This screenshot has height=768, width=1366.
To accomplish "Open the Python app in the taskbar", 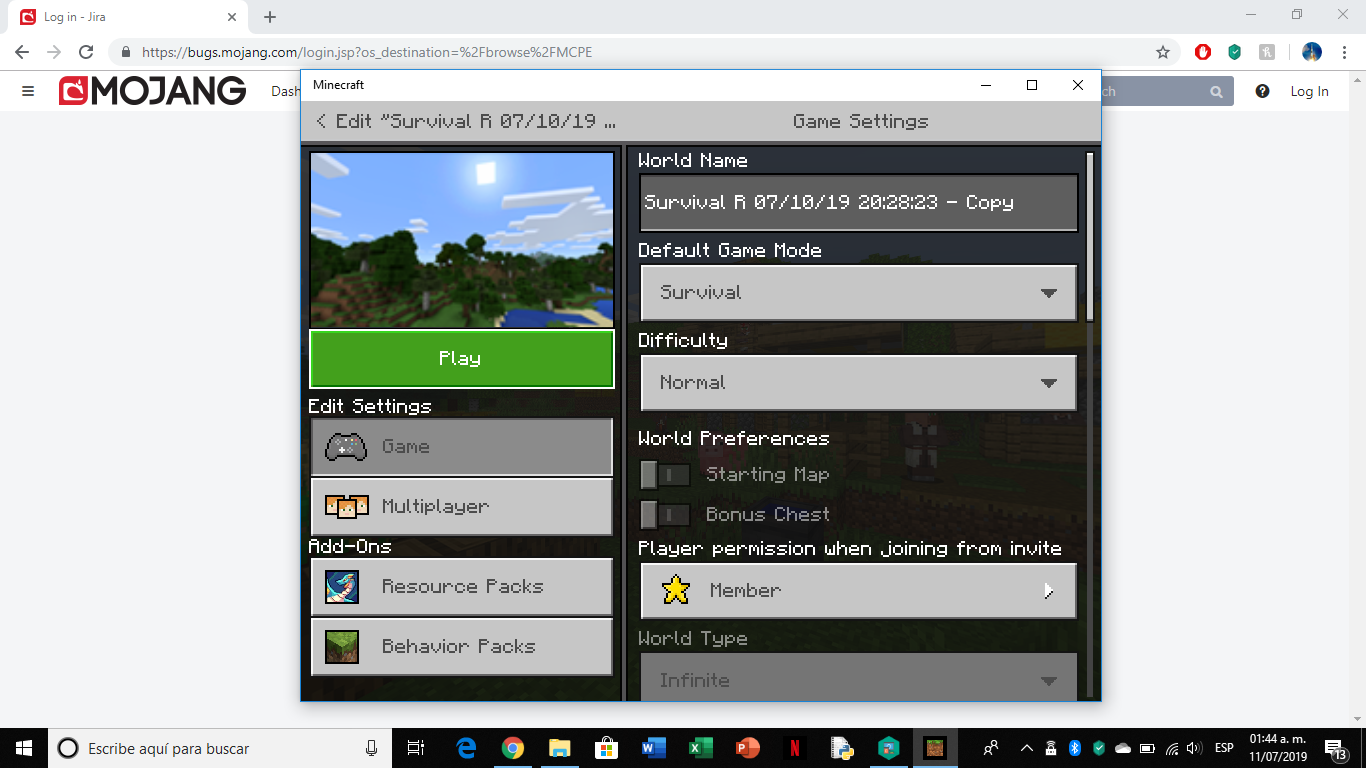I will [x=841, y=748].
